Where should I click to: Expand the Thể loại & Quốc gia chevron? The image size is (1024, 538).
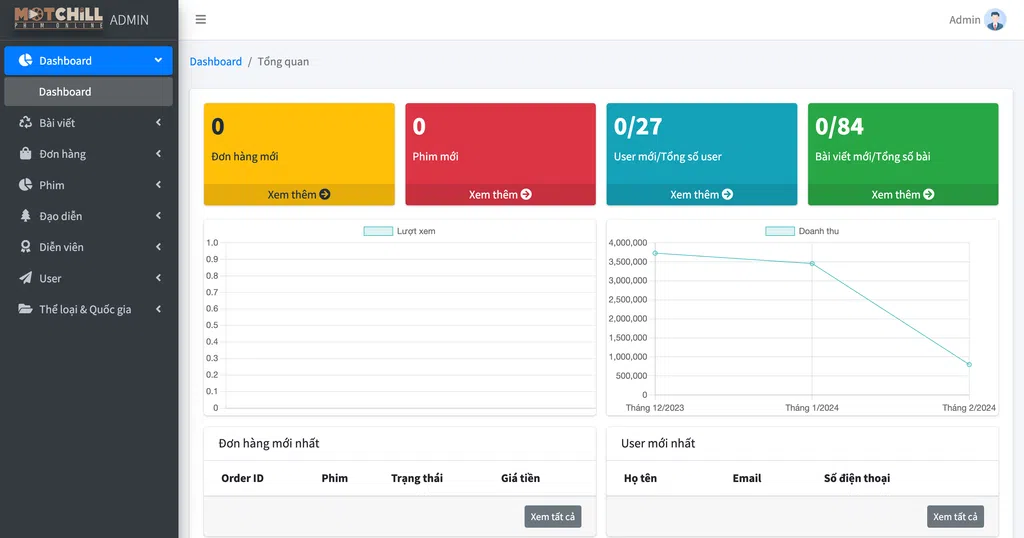(158, 309)
